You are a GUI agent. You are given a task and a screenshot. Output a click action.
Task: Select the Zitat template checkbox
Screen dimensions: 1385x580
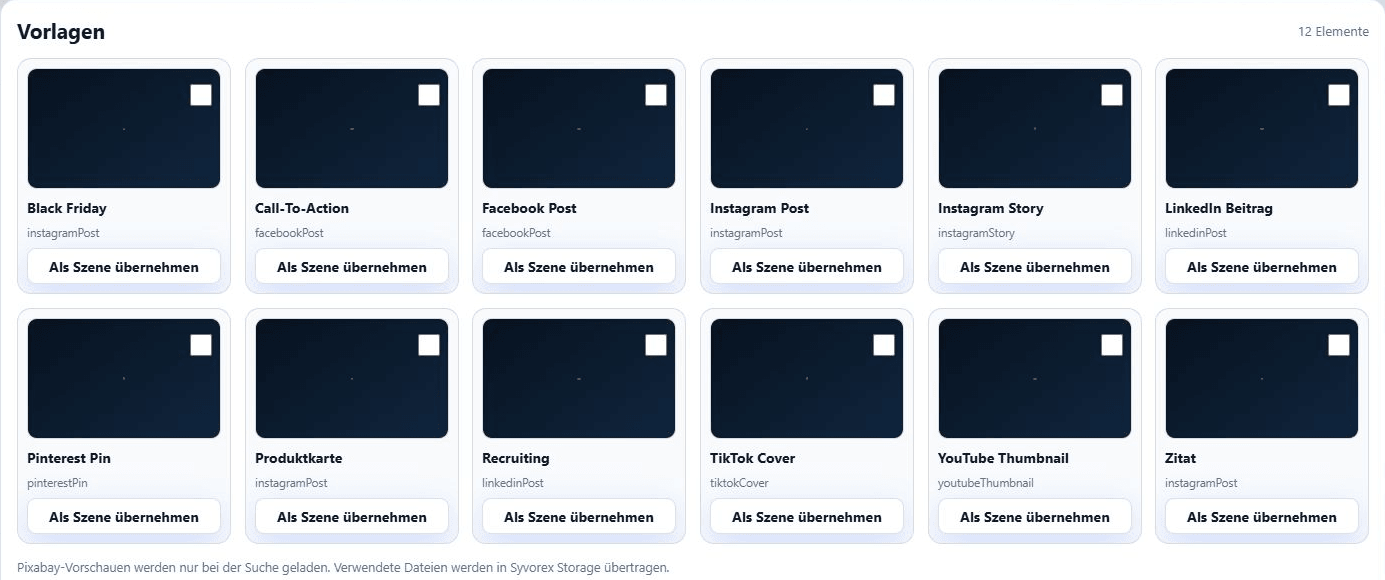coord(1339,345)
